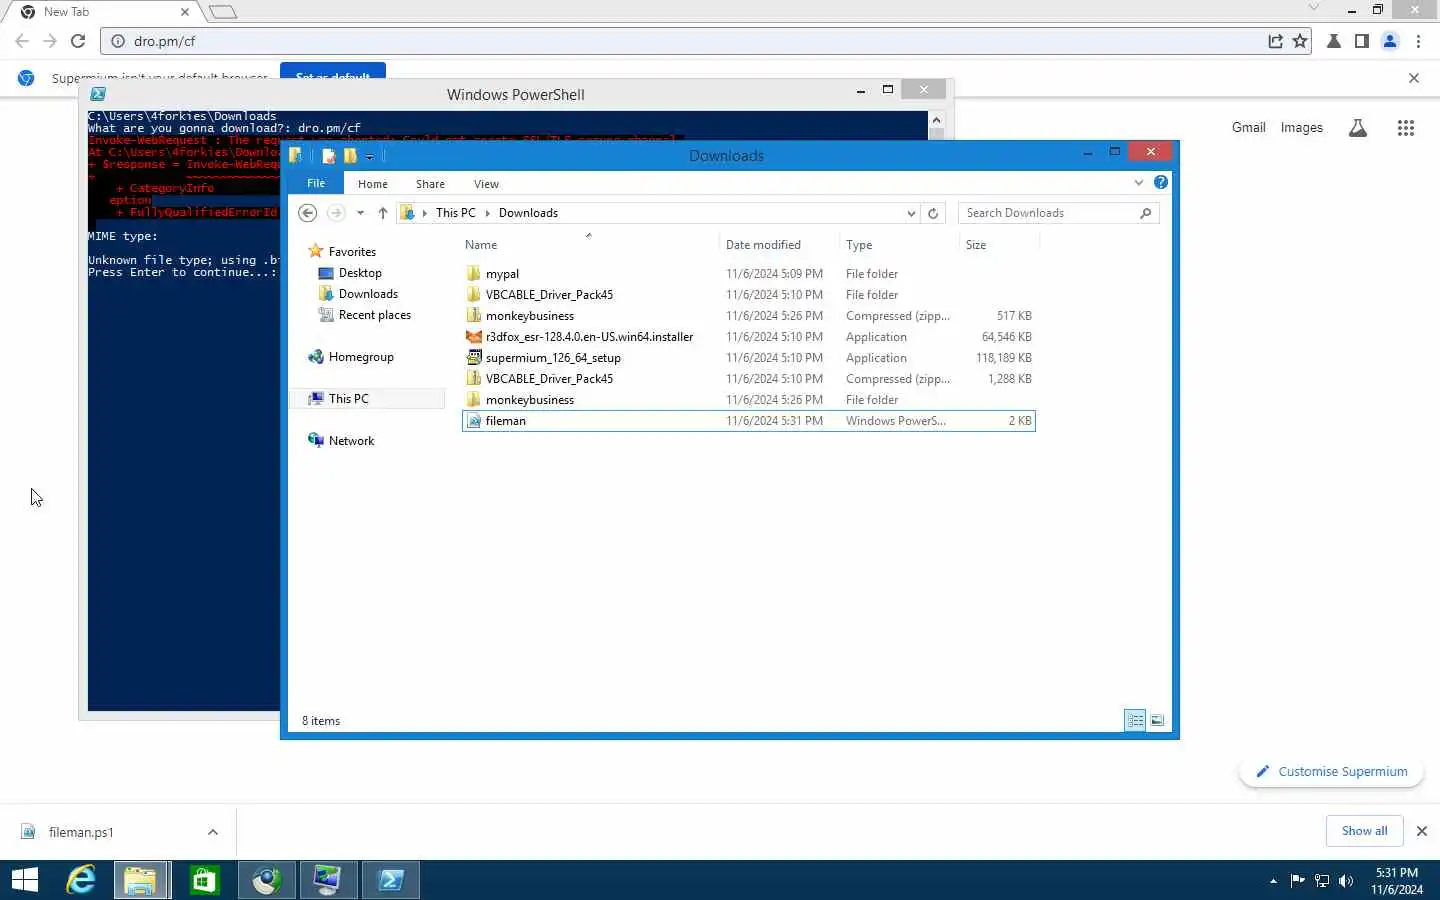Image resolution: width=1440 pixels, height=900 pixels.
Task: Click the Properties quick access icon in Downloads title bar
Action: [328, 155]
